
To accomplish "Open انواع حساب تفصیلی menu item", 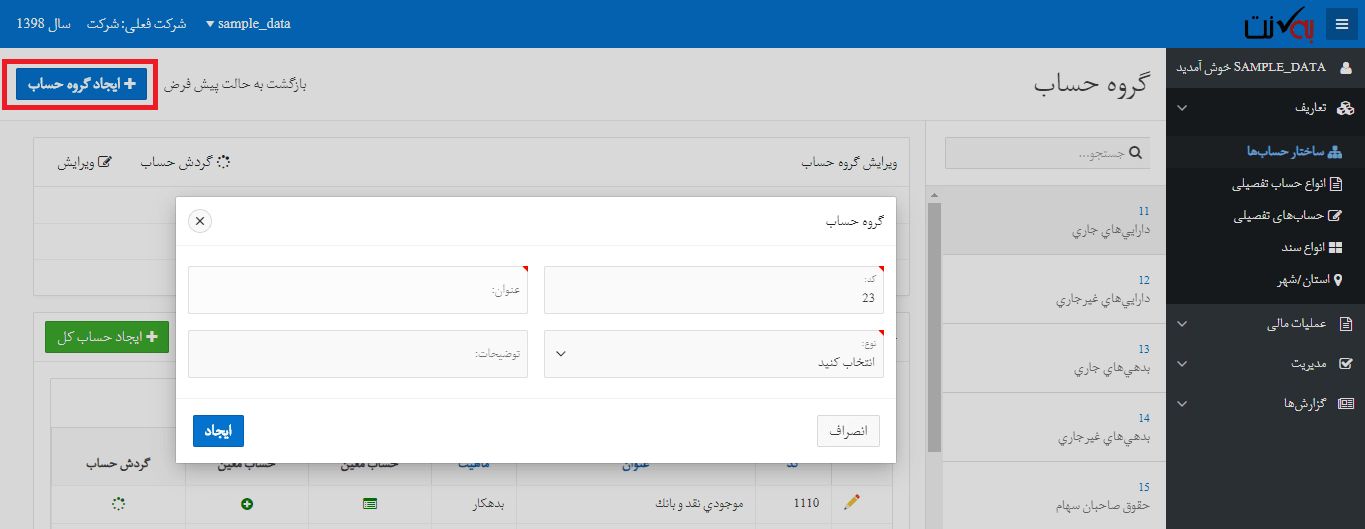I will point(1287,184).
